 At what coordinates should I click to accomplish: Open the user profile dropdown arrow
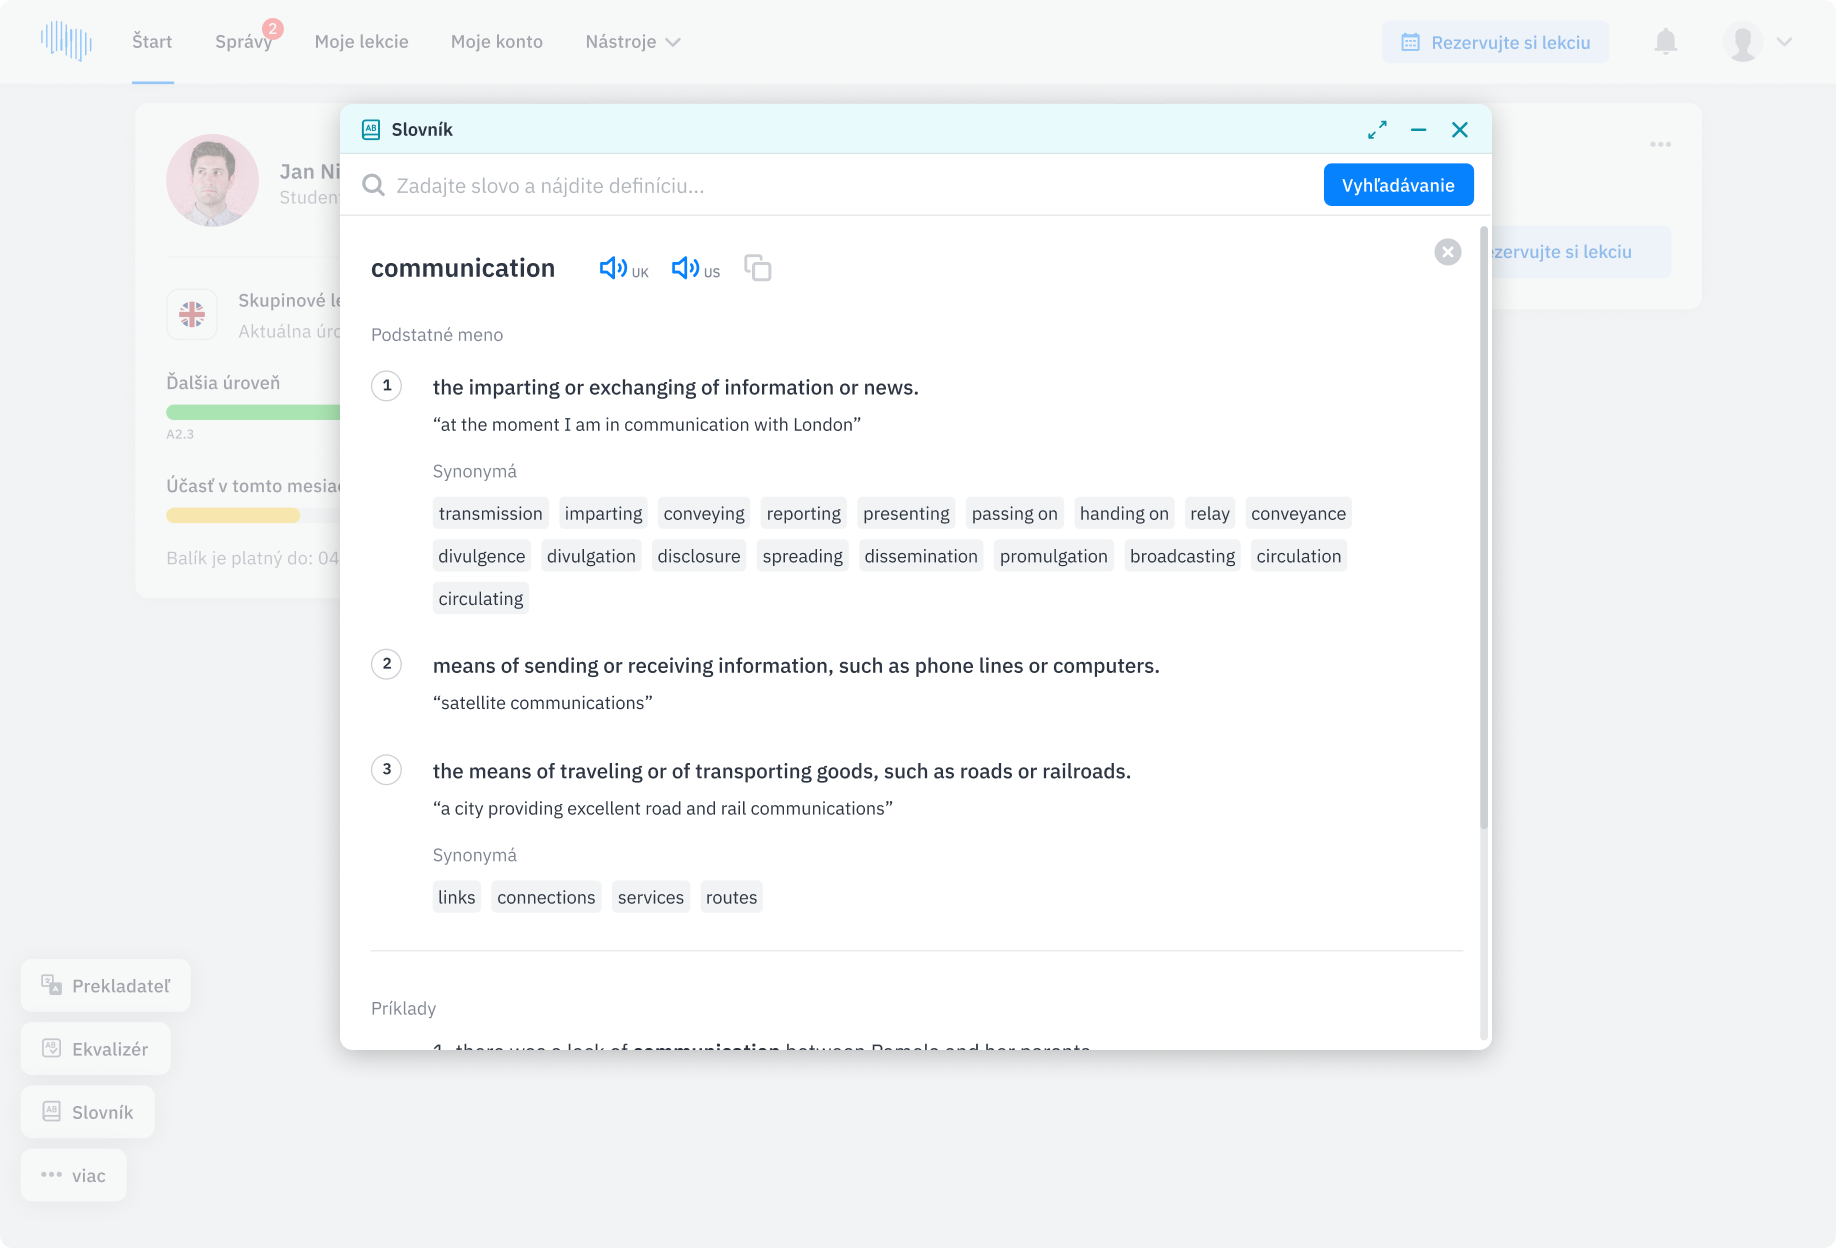pyautogui.click(x=1784, y=42)
